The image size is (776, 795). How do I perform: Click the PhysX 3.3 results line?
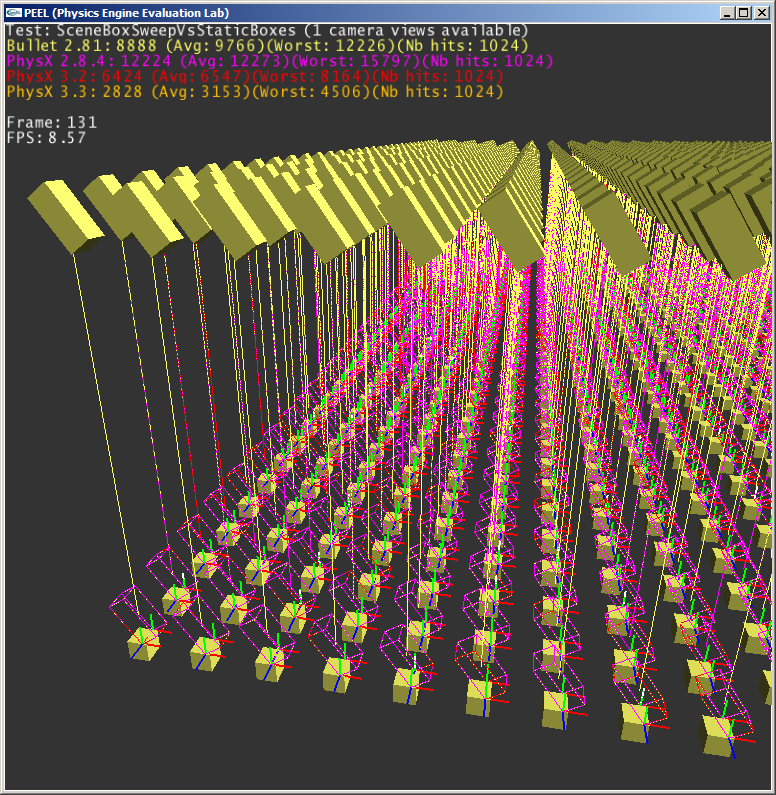(x=255, y=92)
